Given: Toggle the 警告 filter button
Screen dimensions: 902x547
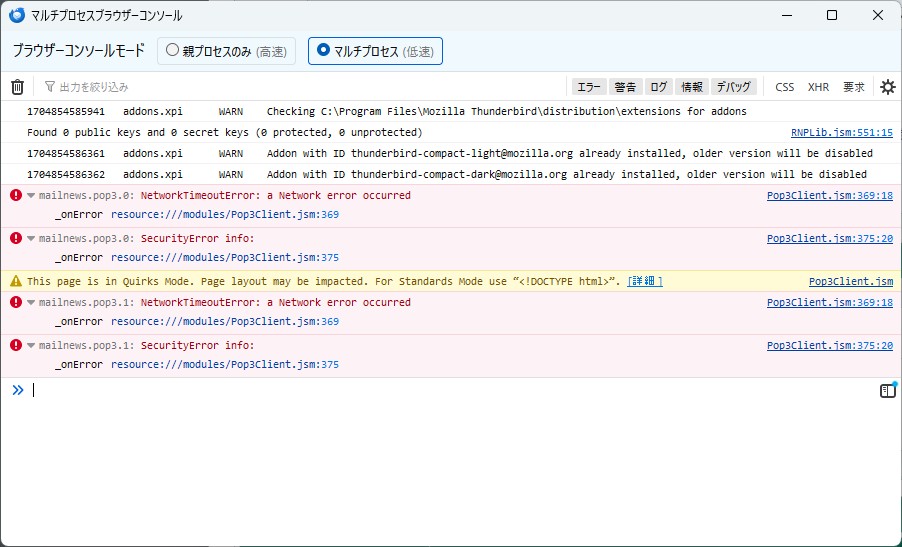Looking at the screenshot, I should (625, 87).
